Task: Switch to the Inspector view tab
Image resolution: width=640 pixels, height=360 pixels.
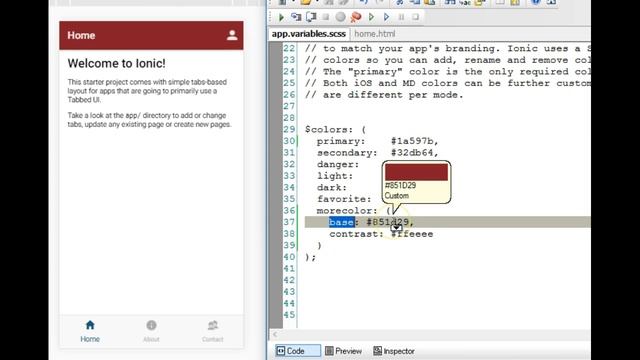Action: (x=394, y=351)
